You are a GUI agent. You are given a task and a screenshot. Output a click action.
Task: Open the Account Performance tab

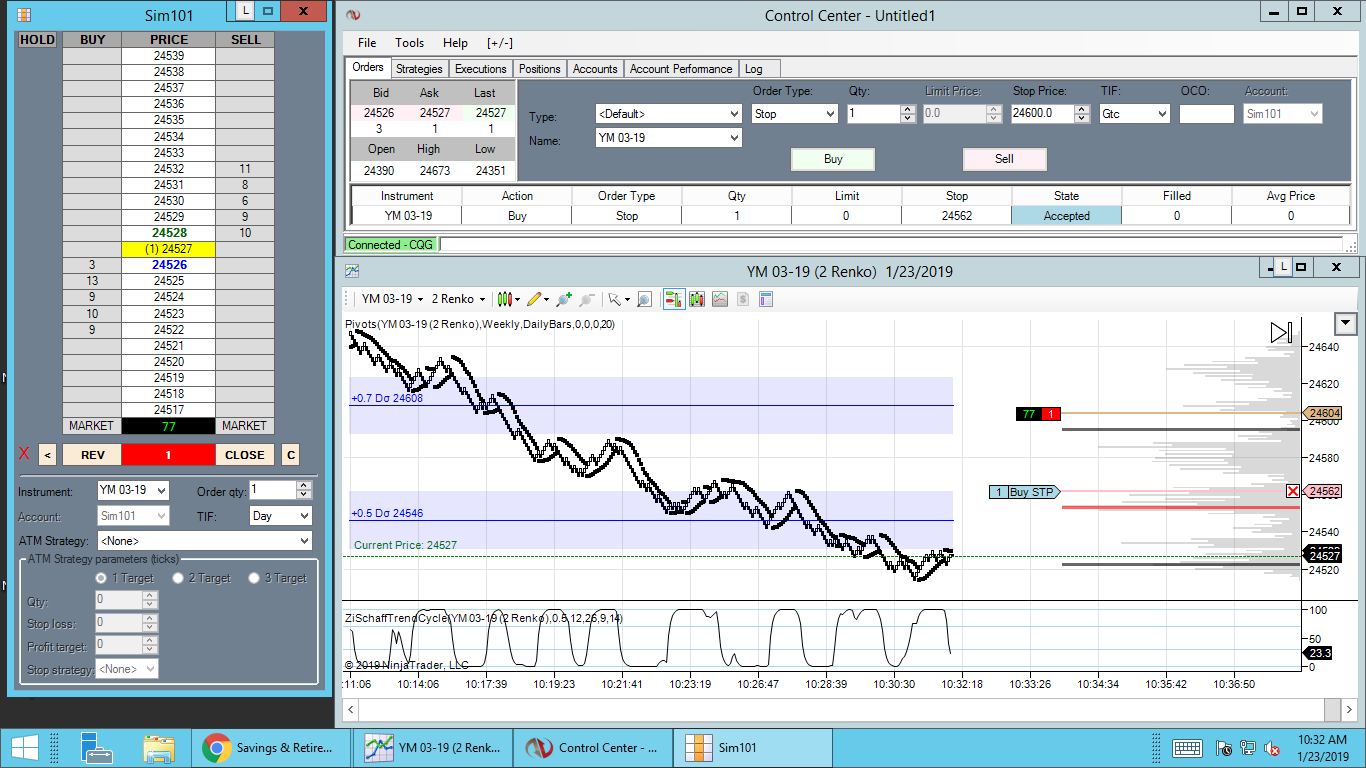click(681, 69)
